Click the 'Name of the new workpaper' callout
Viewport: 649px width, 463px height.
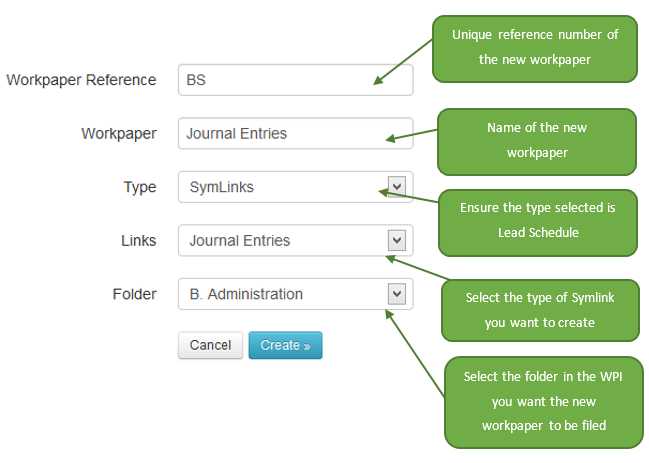(x=536, y=141)
